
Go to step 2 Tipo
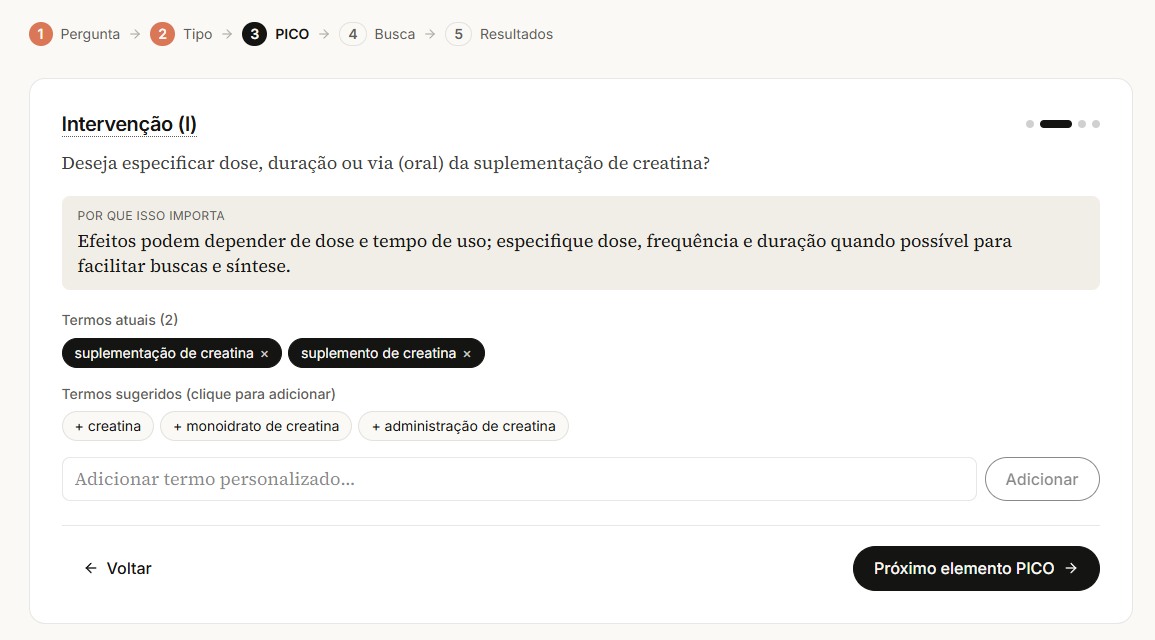coord(181,34)
